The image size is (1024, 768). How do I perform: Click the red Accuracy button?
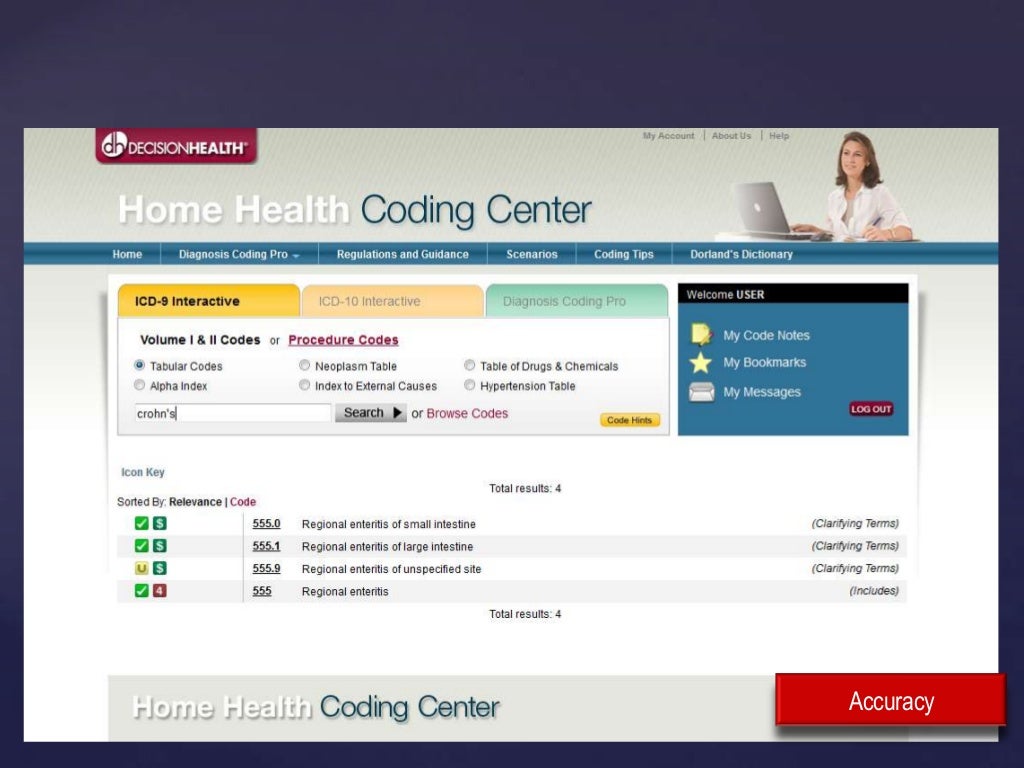(x=891, y=701)
